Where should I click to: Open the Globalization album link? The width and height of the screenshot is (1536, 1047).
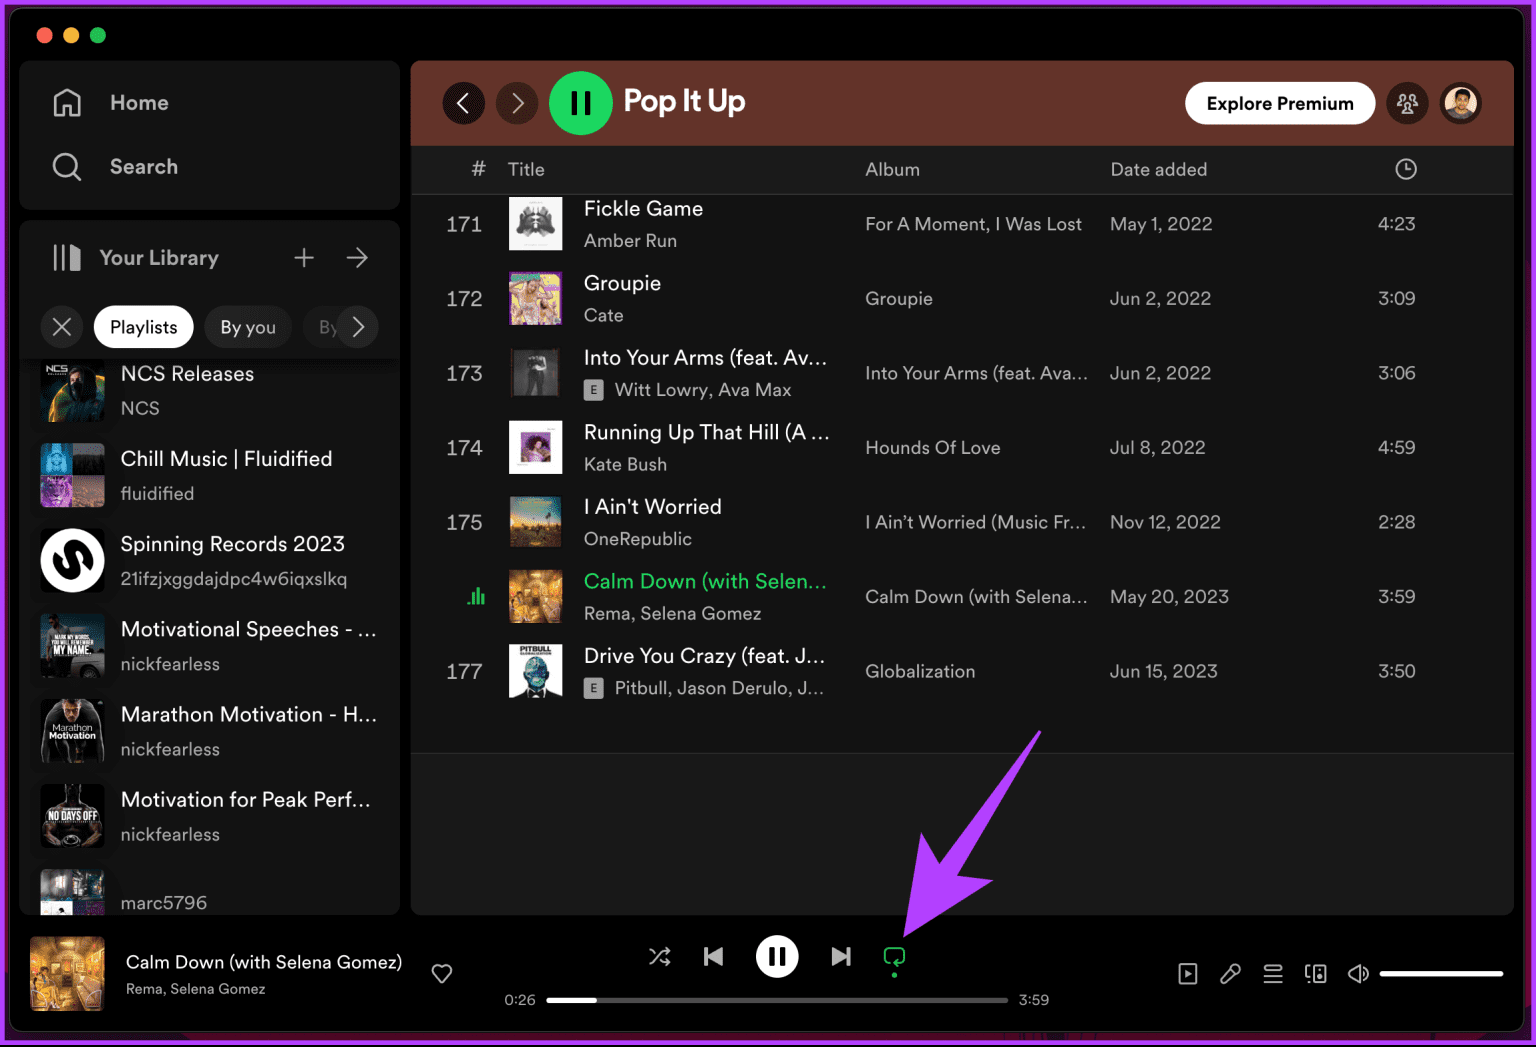pyautogui.click(x=920, y=672)
